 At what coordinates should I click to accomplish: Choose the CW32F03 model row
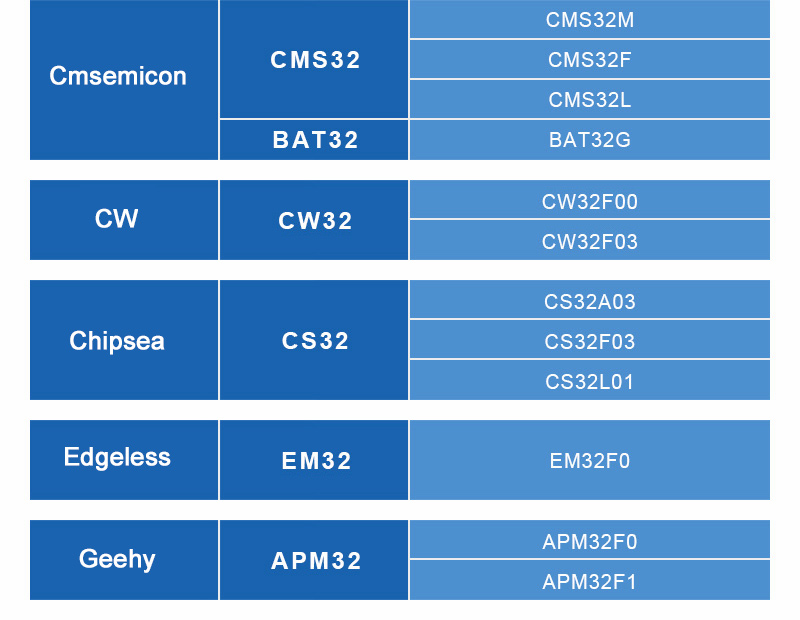589,241
